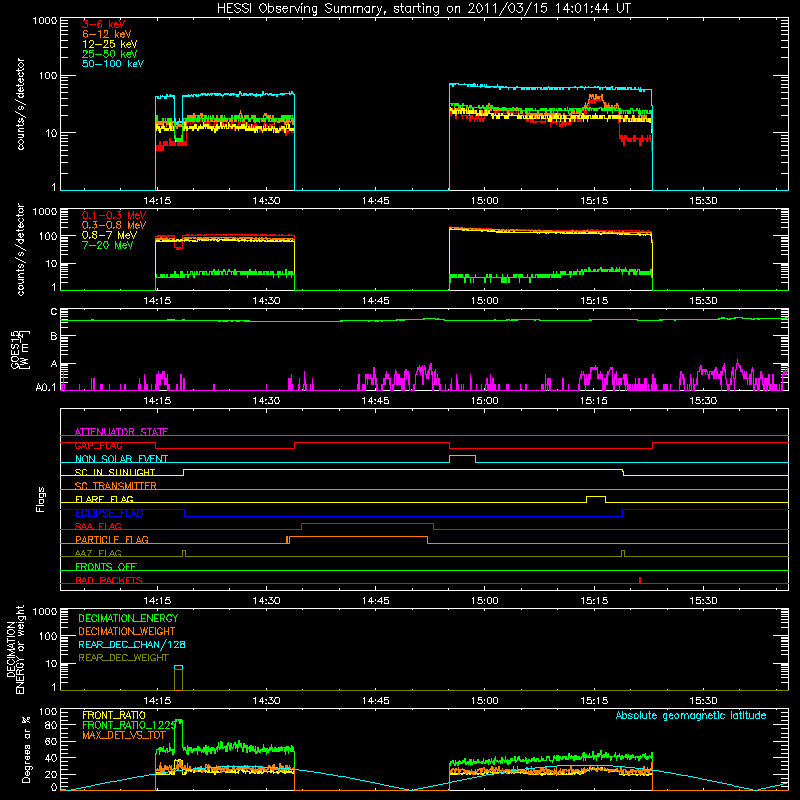Viewport: 800px width, 800px height.
Task: Select the REAR_DEC_WEIGHT legend label
Action: point(123,658)
